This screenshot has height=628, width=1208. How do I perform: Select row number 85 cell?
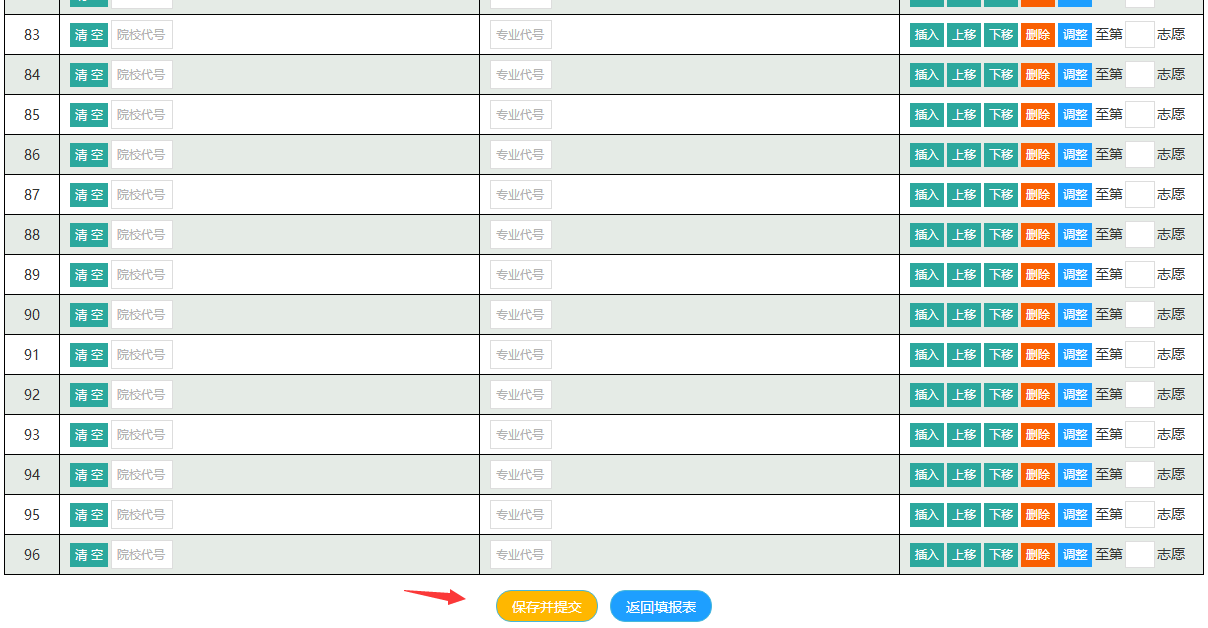[32, 115]
